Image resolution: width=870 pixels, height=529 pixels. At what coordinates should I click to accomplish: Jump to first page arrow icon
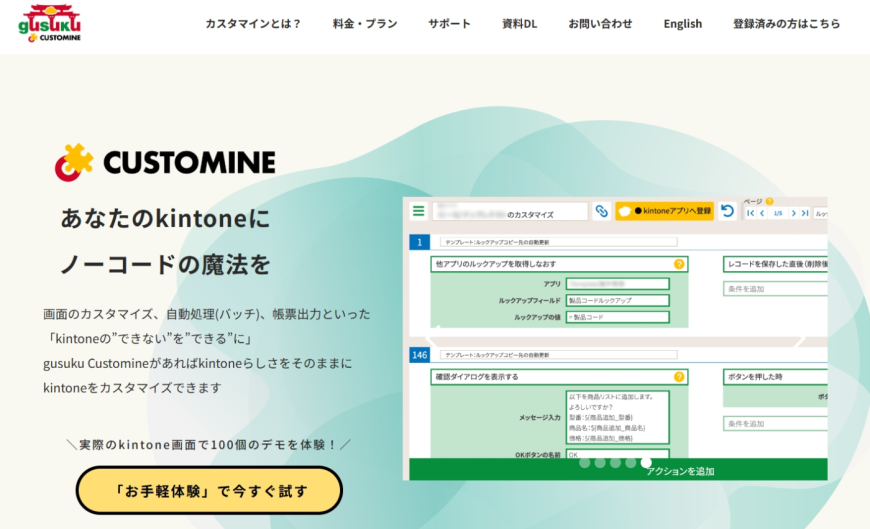click(x=751, y=213)
